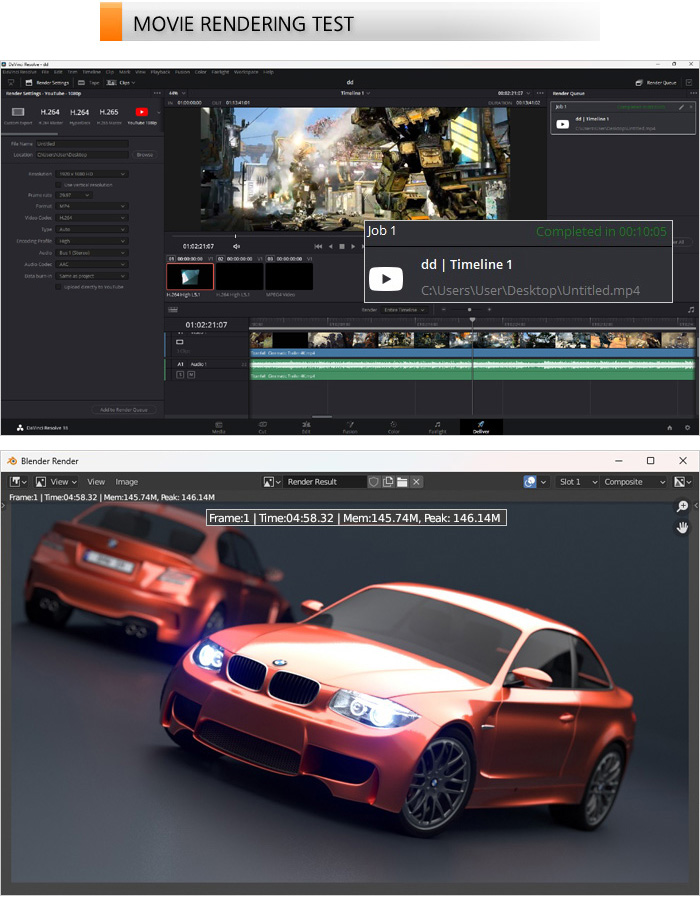
Task: Solo the Audio 1 track
Action: tap(180, 374)
